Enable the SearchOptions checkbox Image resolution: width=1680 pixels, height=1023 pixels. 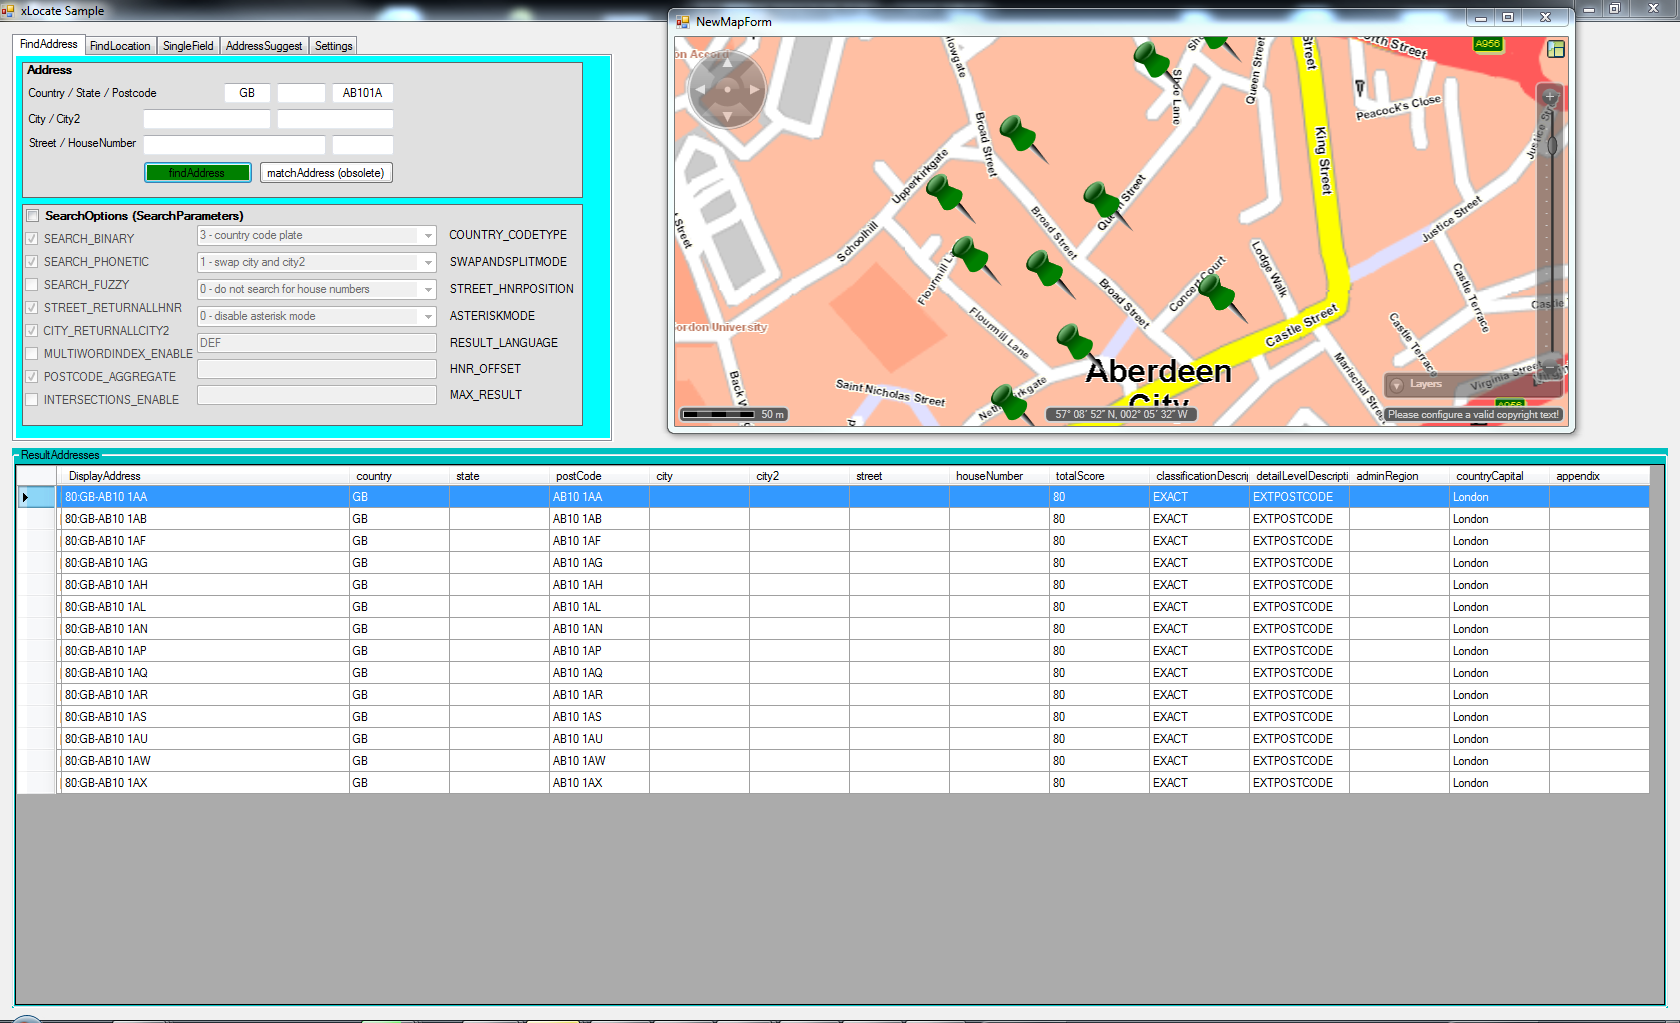click(x=33, y=216)
